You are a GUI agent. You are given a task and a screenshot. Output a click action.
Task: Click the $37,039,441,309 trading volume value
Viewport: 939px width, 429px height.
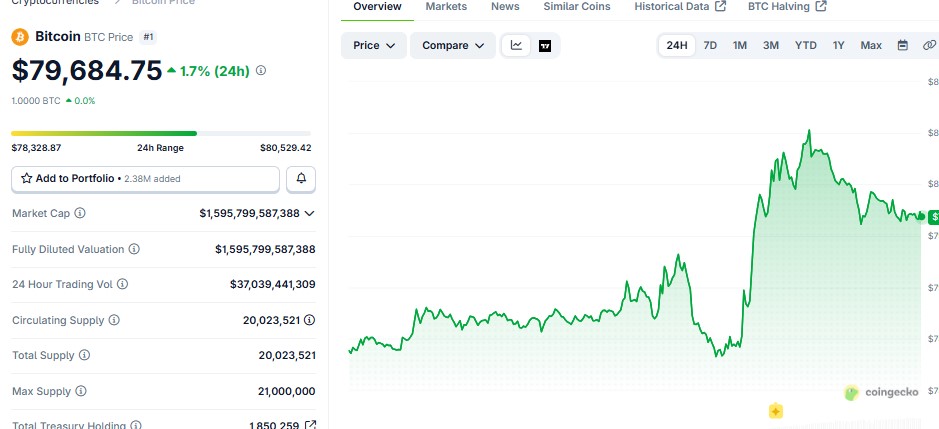272,284
